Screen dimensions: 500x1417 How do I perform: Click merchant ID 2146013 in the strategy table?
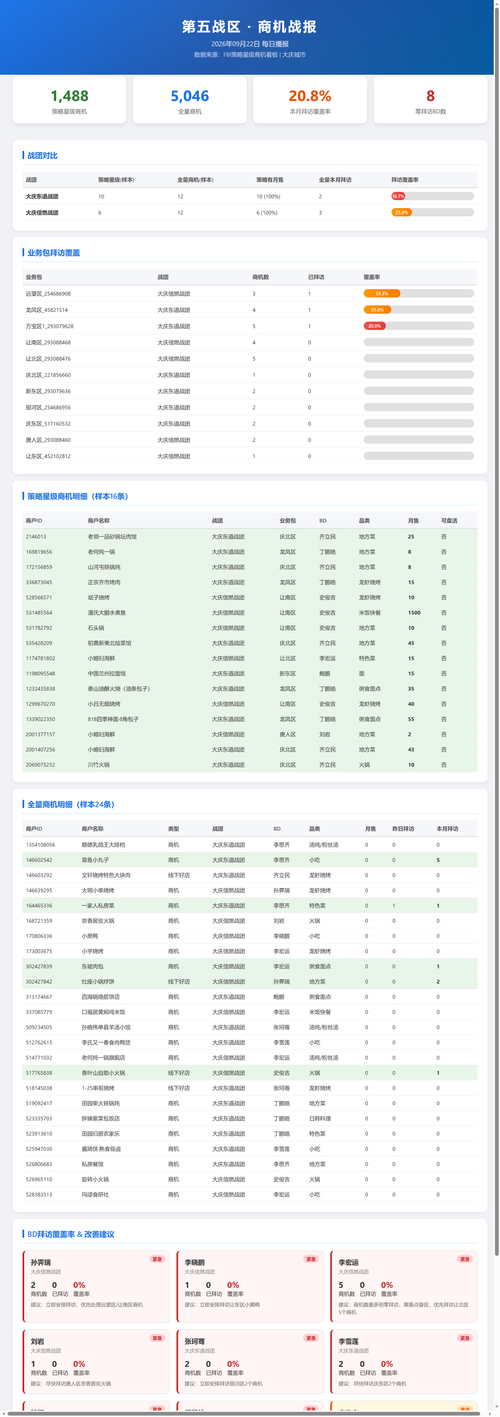[x=35, y=537]
